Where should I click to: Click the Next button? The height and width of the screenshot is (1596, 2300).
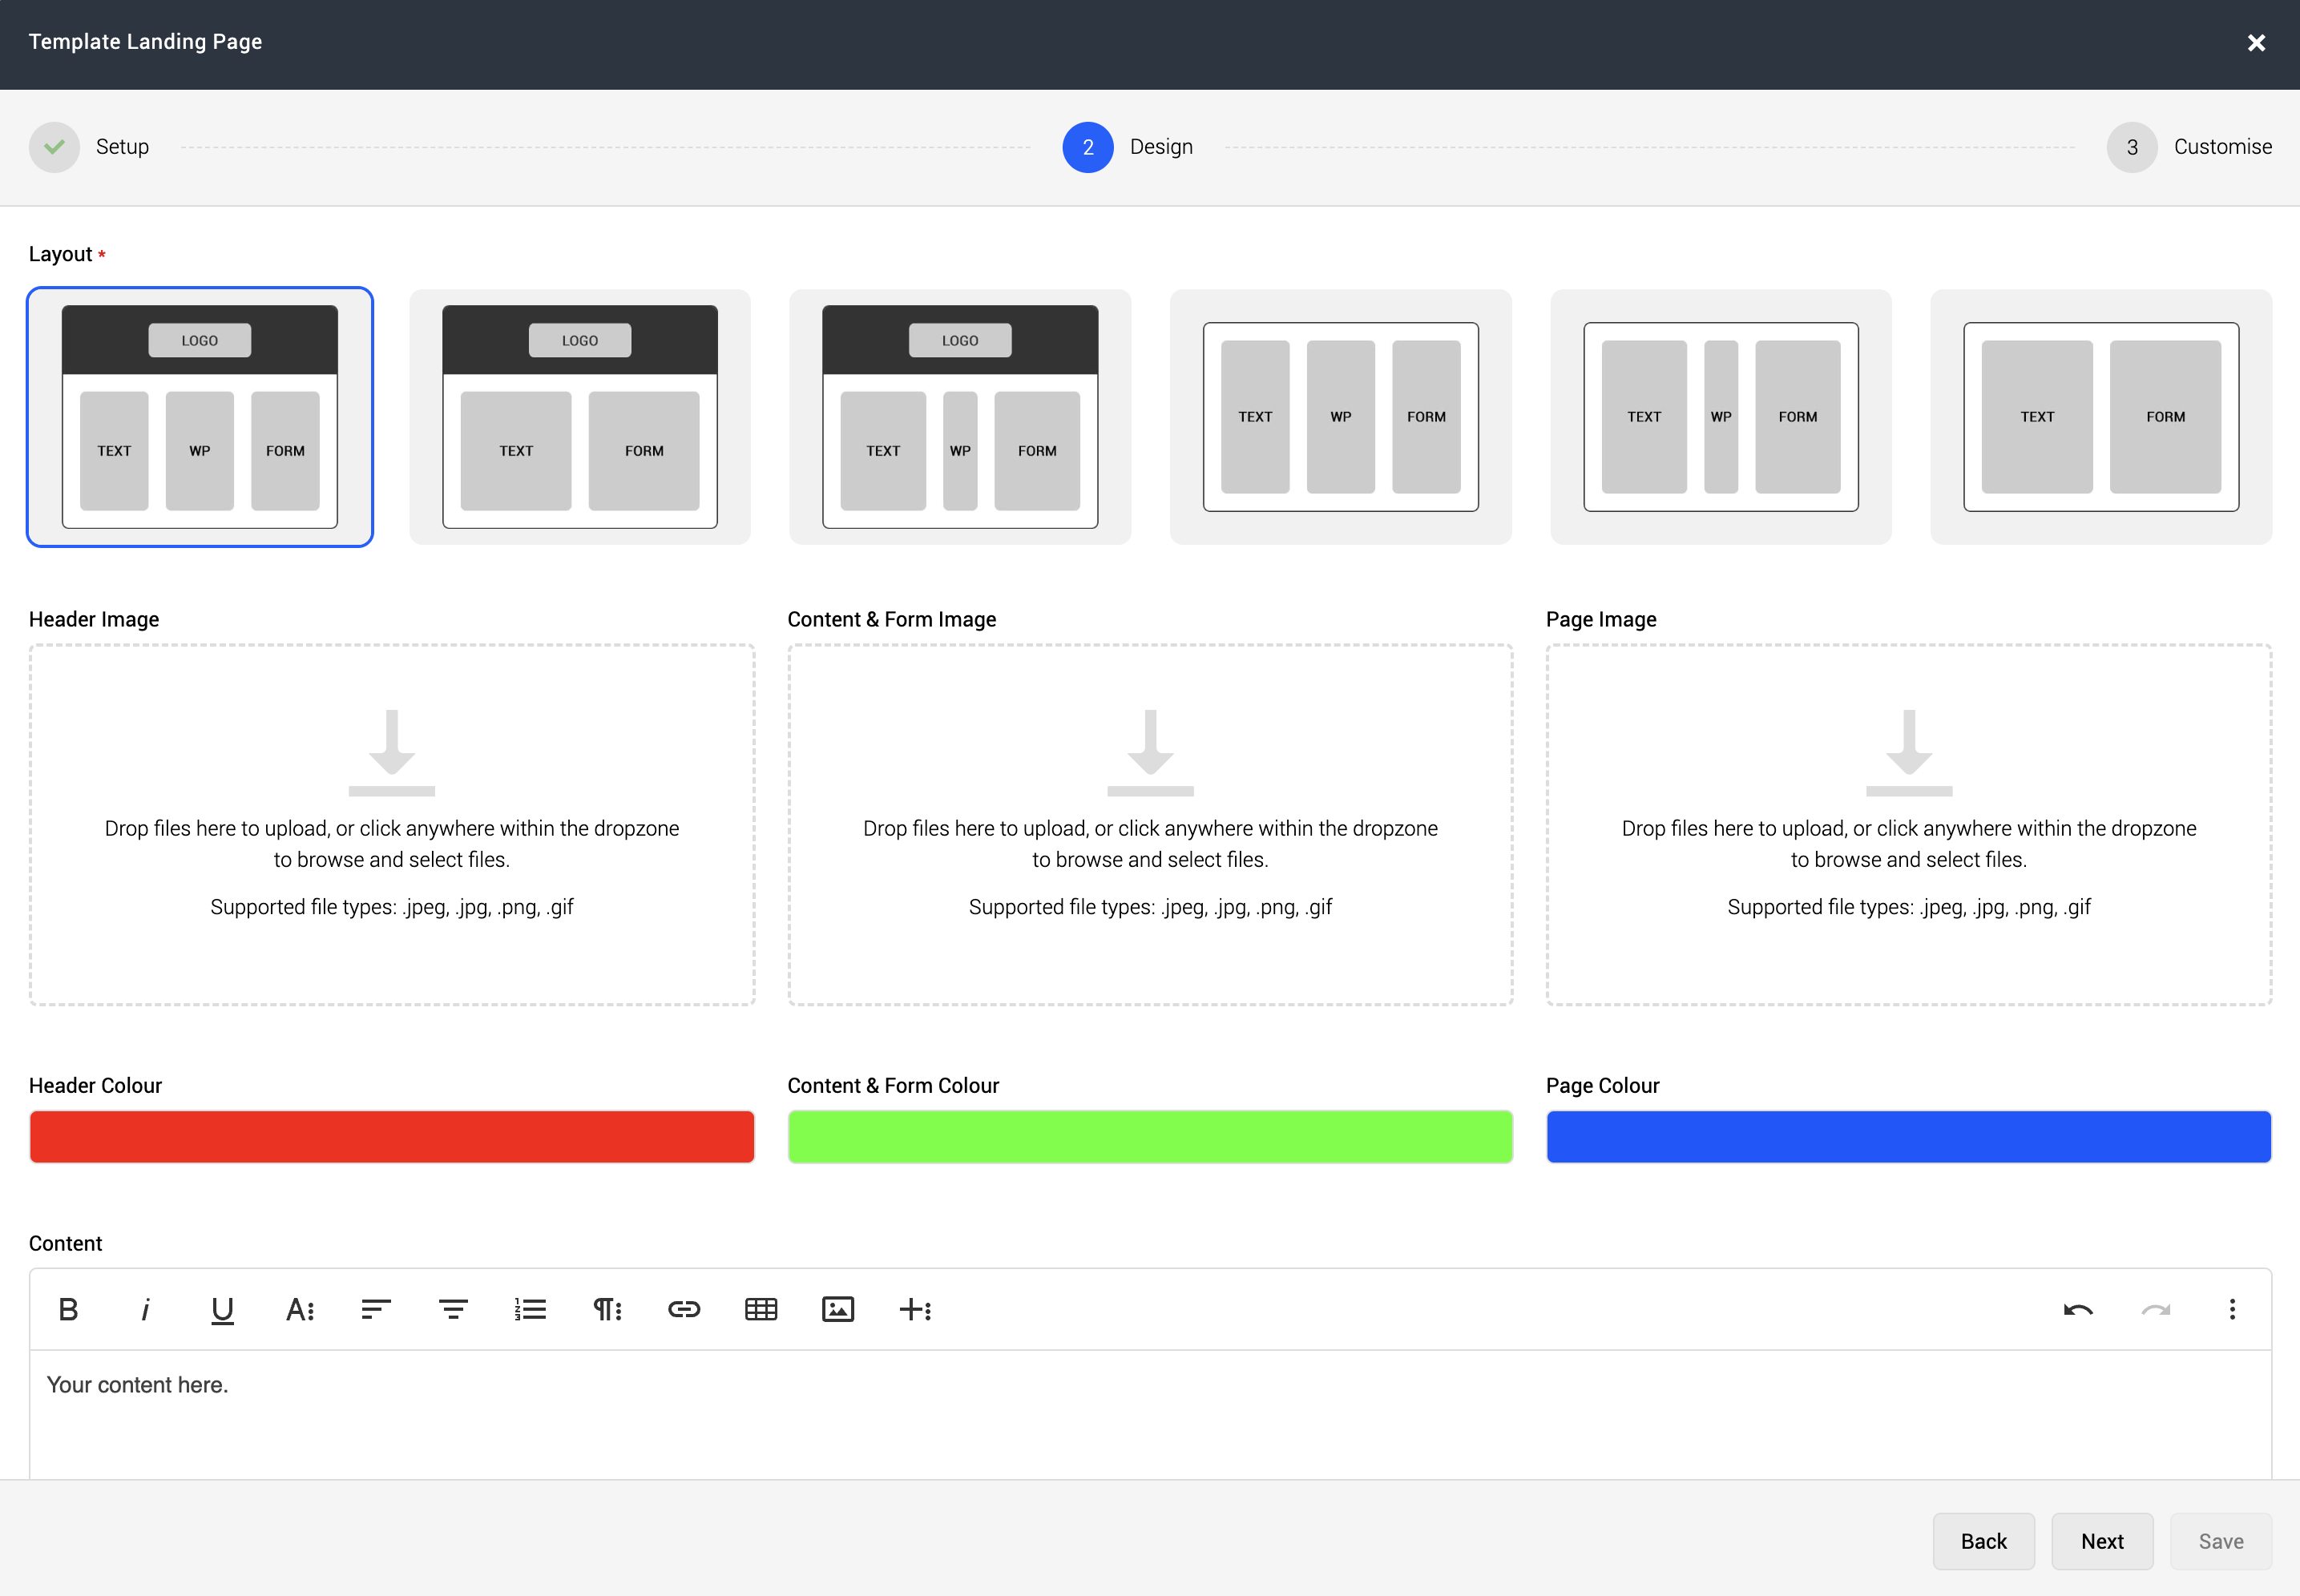coord(2102,1541)
